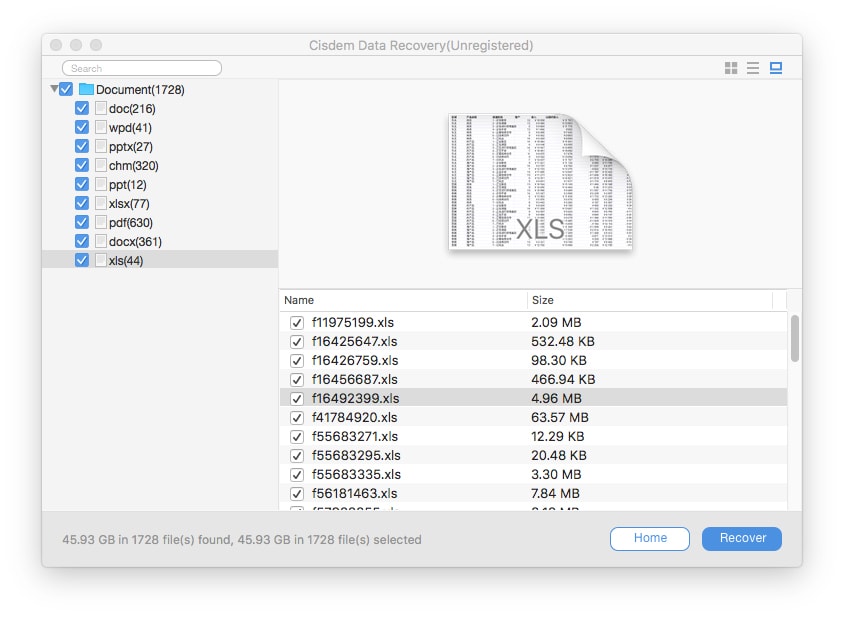This screenshot has width=844, height=617.
Task: Switch to the grid thumbnail view icon
Action: coord(730,68)
